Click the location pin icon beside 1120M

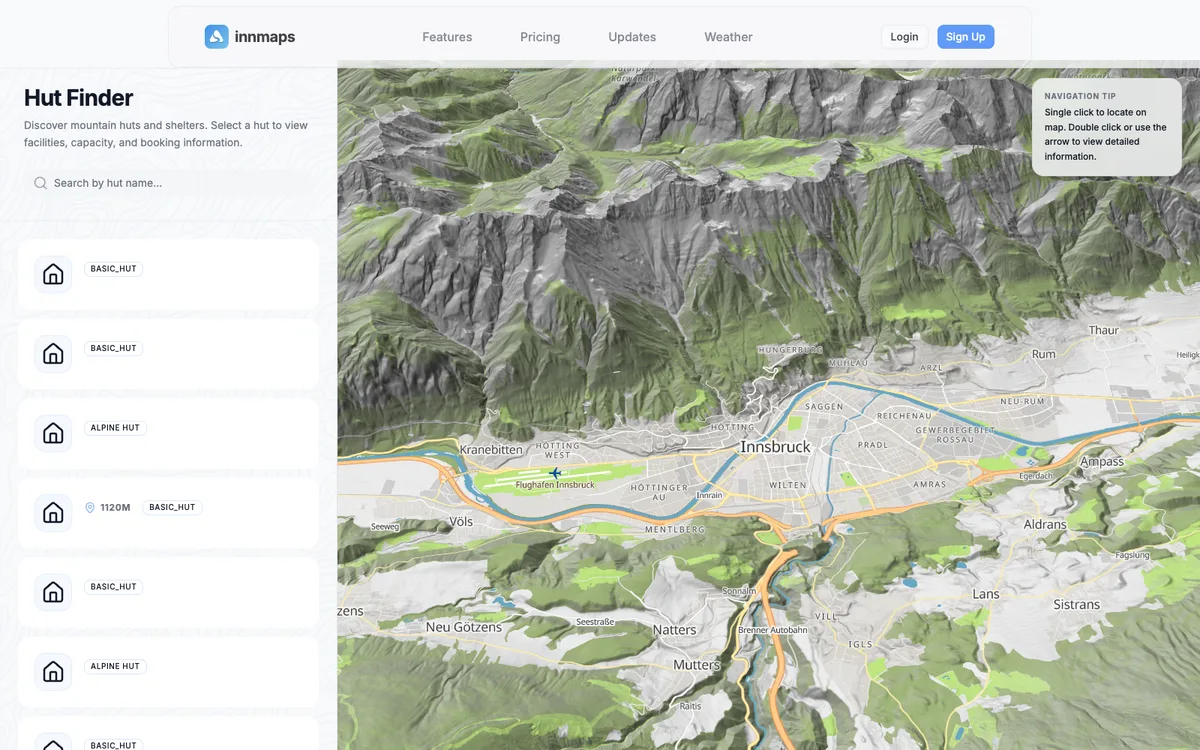(x=90, y=508)
